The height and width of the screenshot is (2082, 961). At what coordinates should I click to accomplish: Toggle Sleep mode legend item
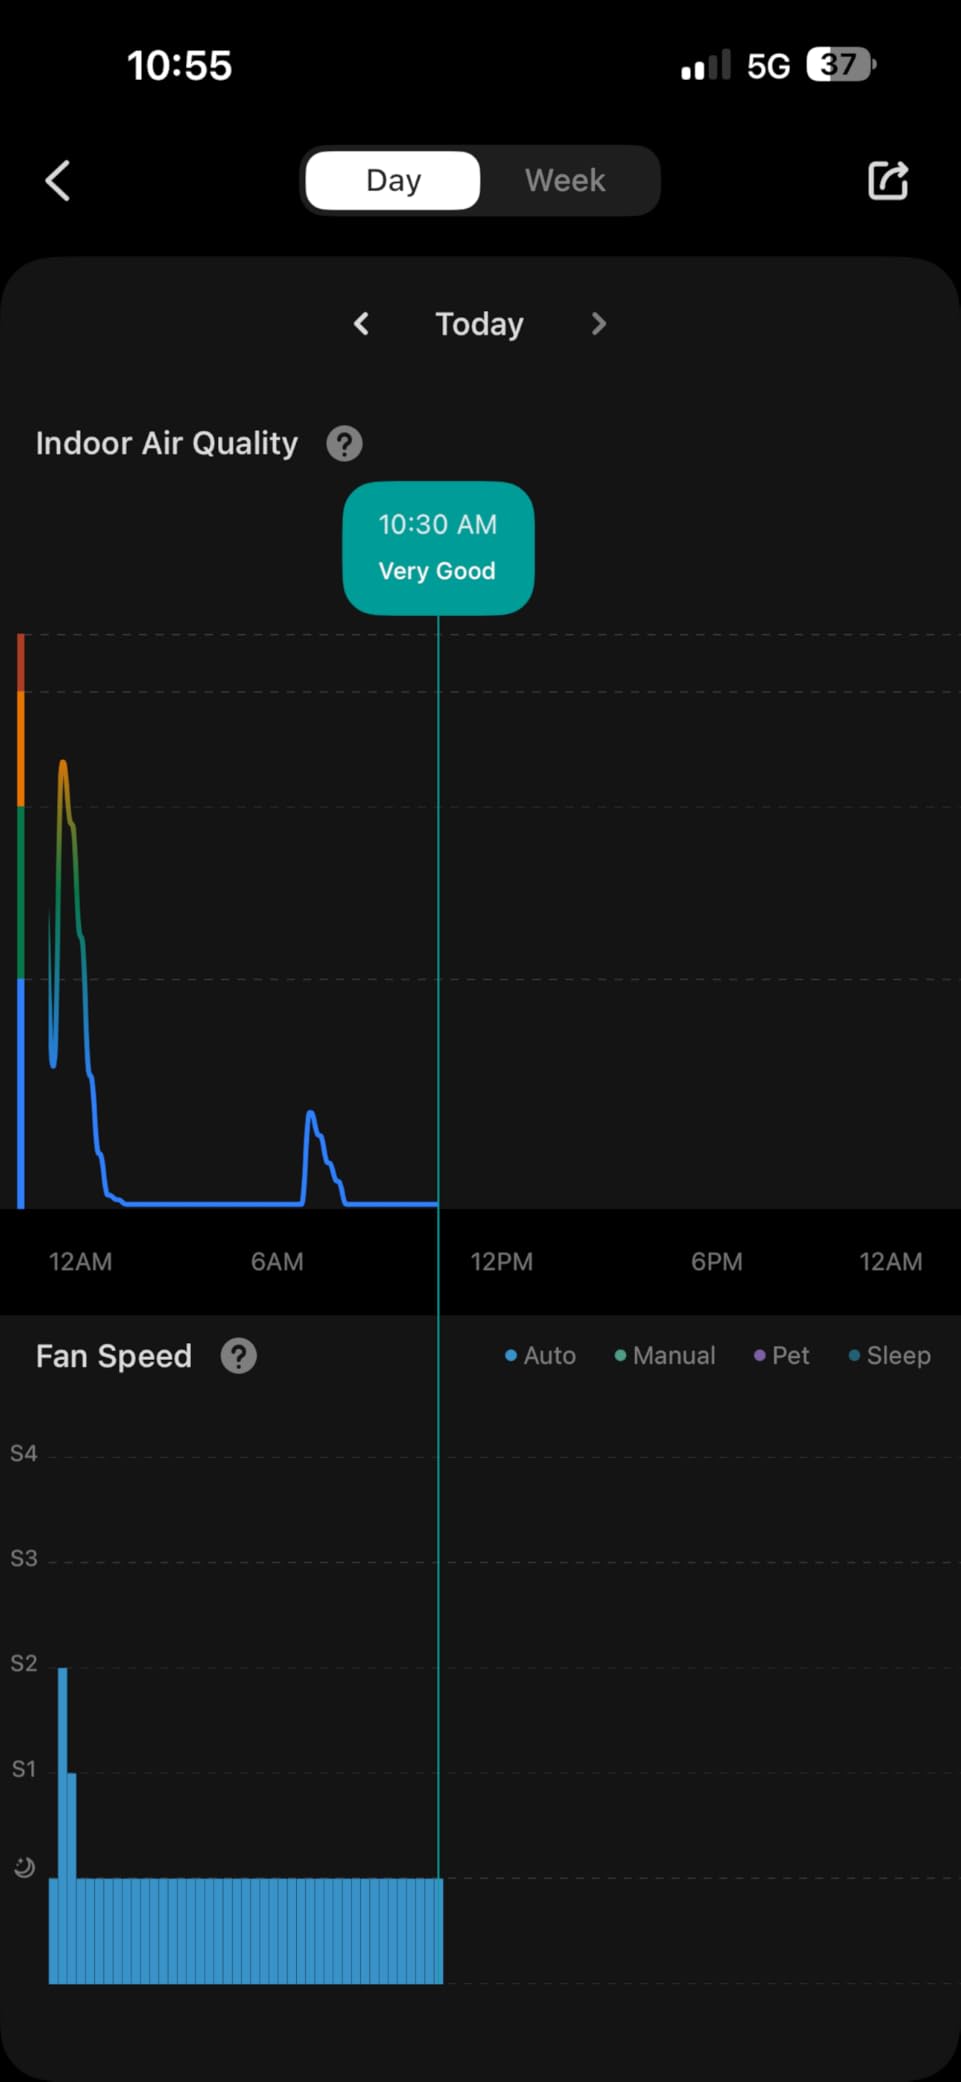tap(889, 1356)
